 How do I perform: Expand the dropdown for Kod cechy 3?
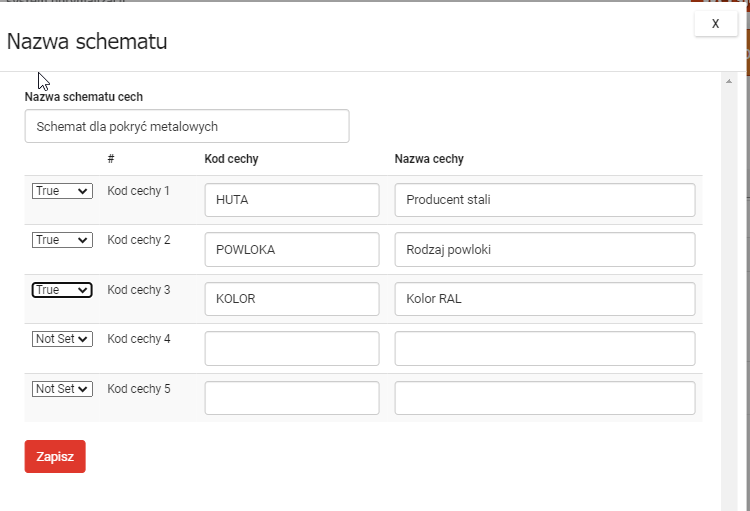coord(62,290)
